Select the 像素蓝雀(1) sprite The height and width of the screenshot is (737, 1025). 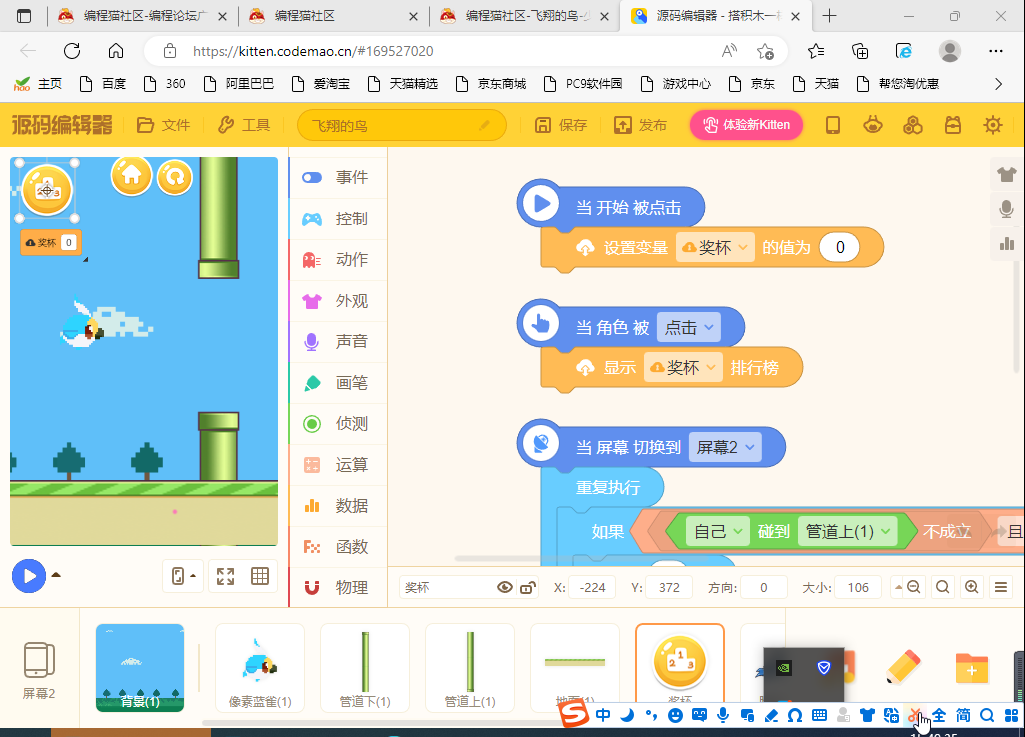click(260, 668)
